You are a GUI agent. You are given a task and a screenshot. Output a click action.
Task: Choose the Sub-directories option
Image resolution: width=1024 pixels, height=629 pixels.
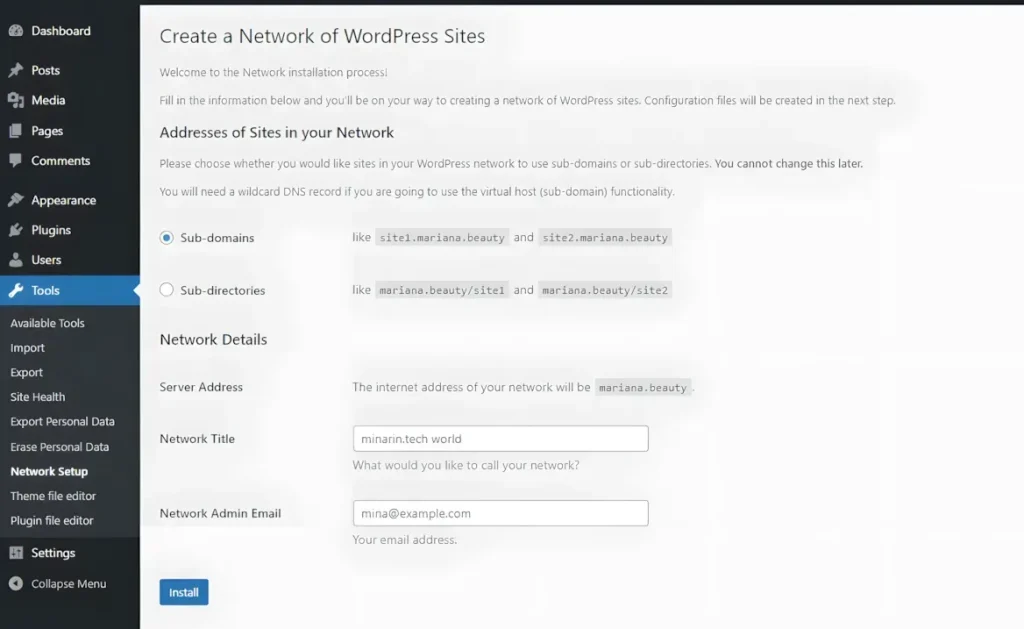click(166, 289)
